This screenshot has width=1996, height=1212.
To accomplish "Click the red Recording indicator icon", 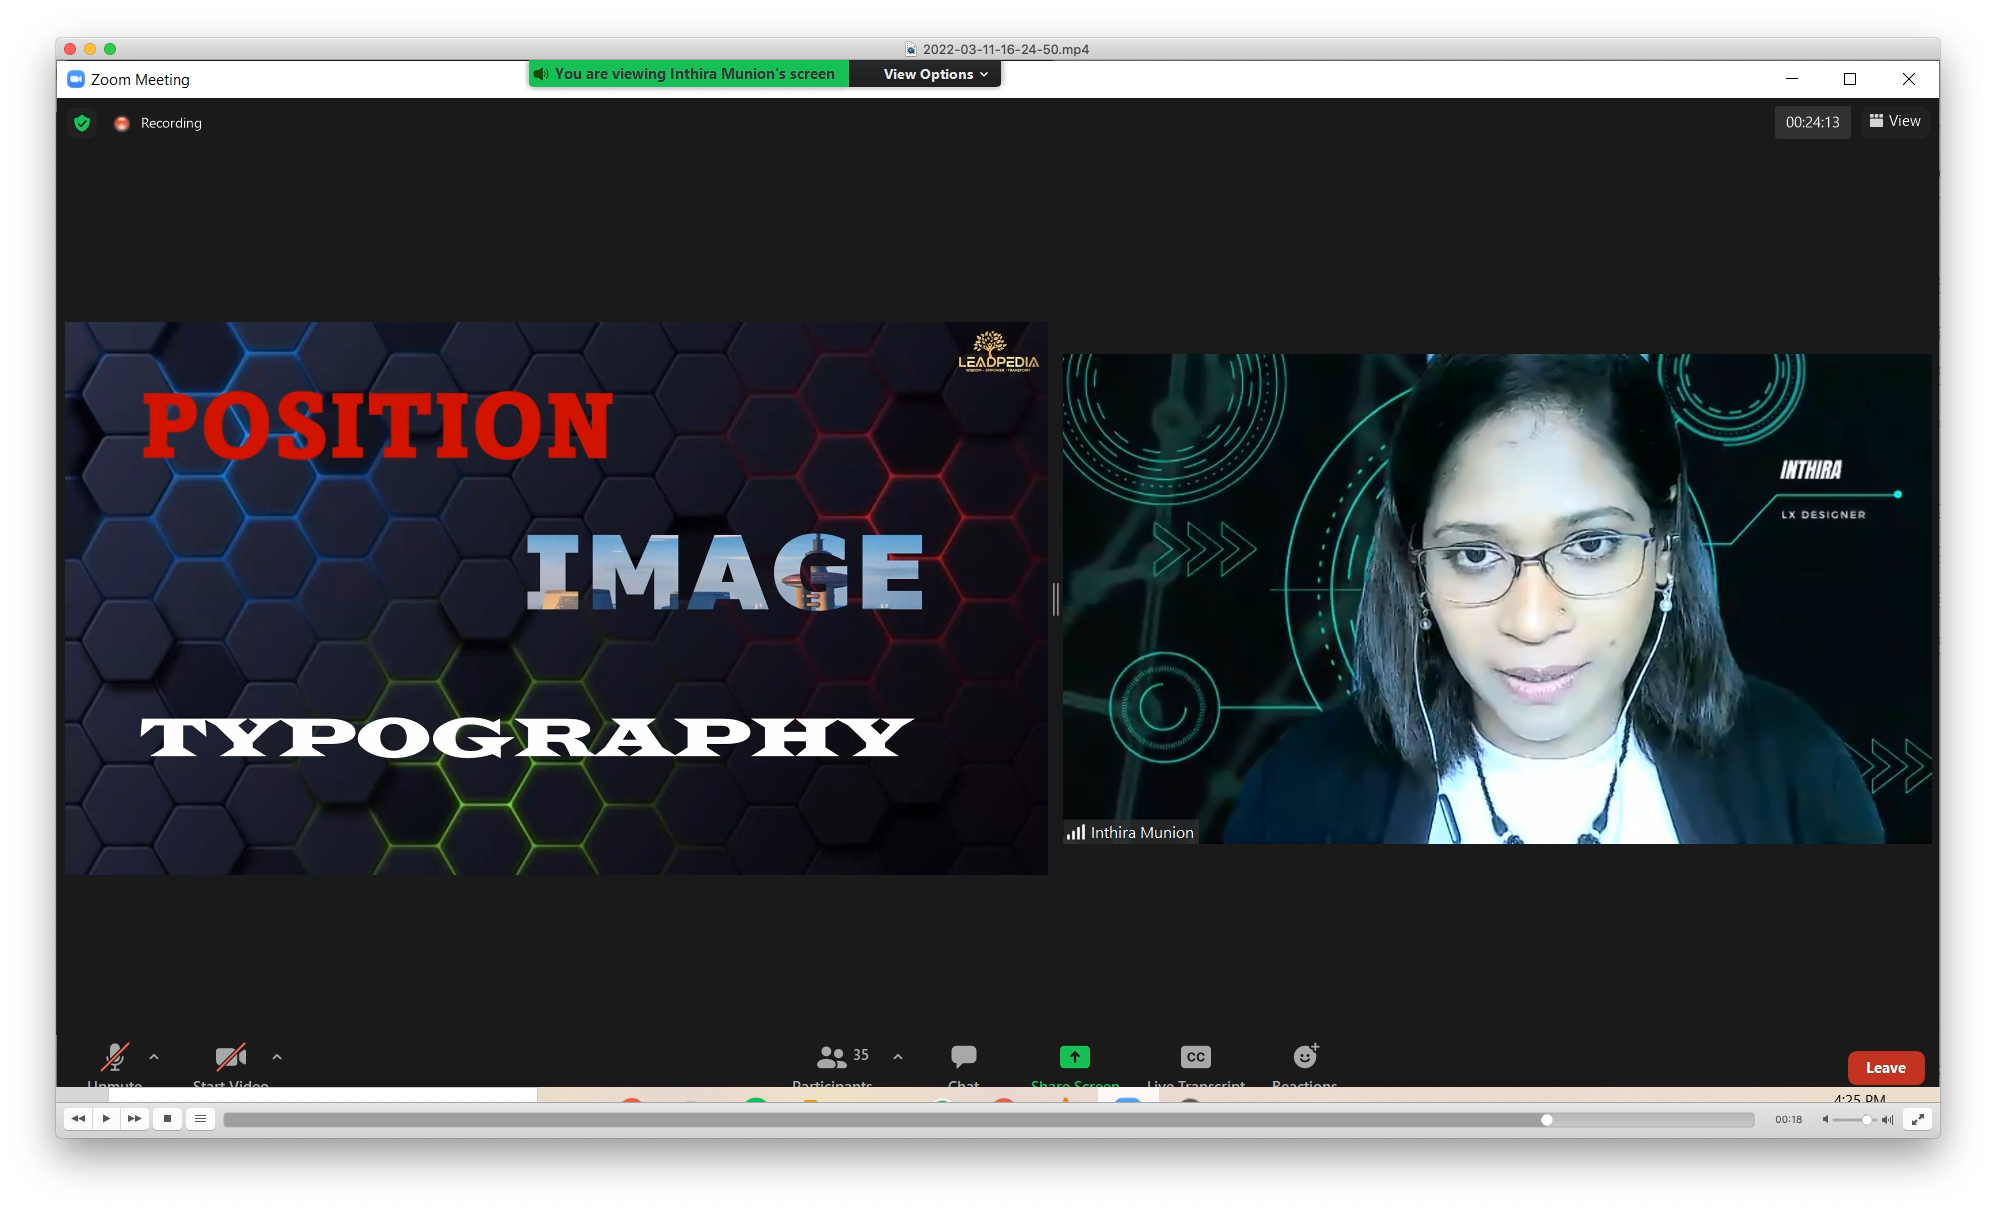I will [121, 123].
